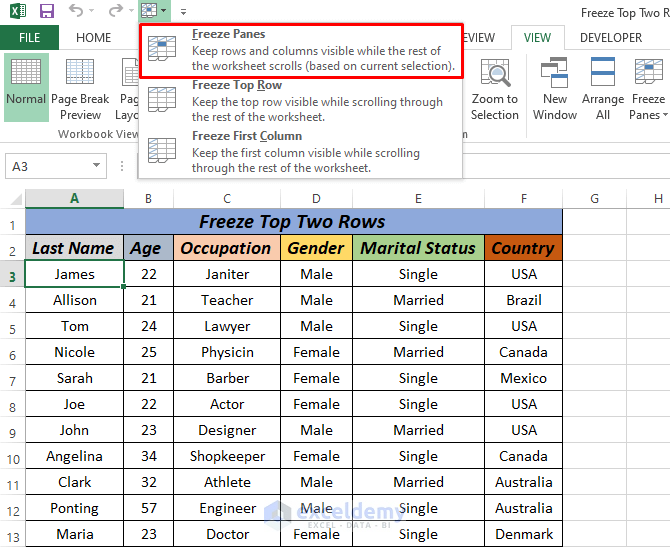Click Zoom to Selection button
Image resolution: width=670 pixels, height=547 pixels.
[x=495, y=89]
